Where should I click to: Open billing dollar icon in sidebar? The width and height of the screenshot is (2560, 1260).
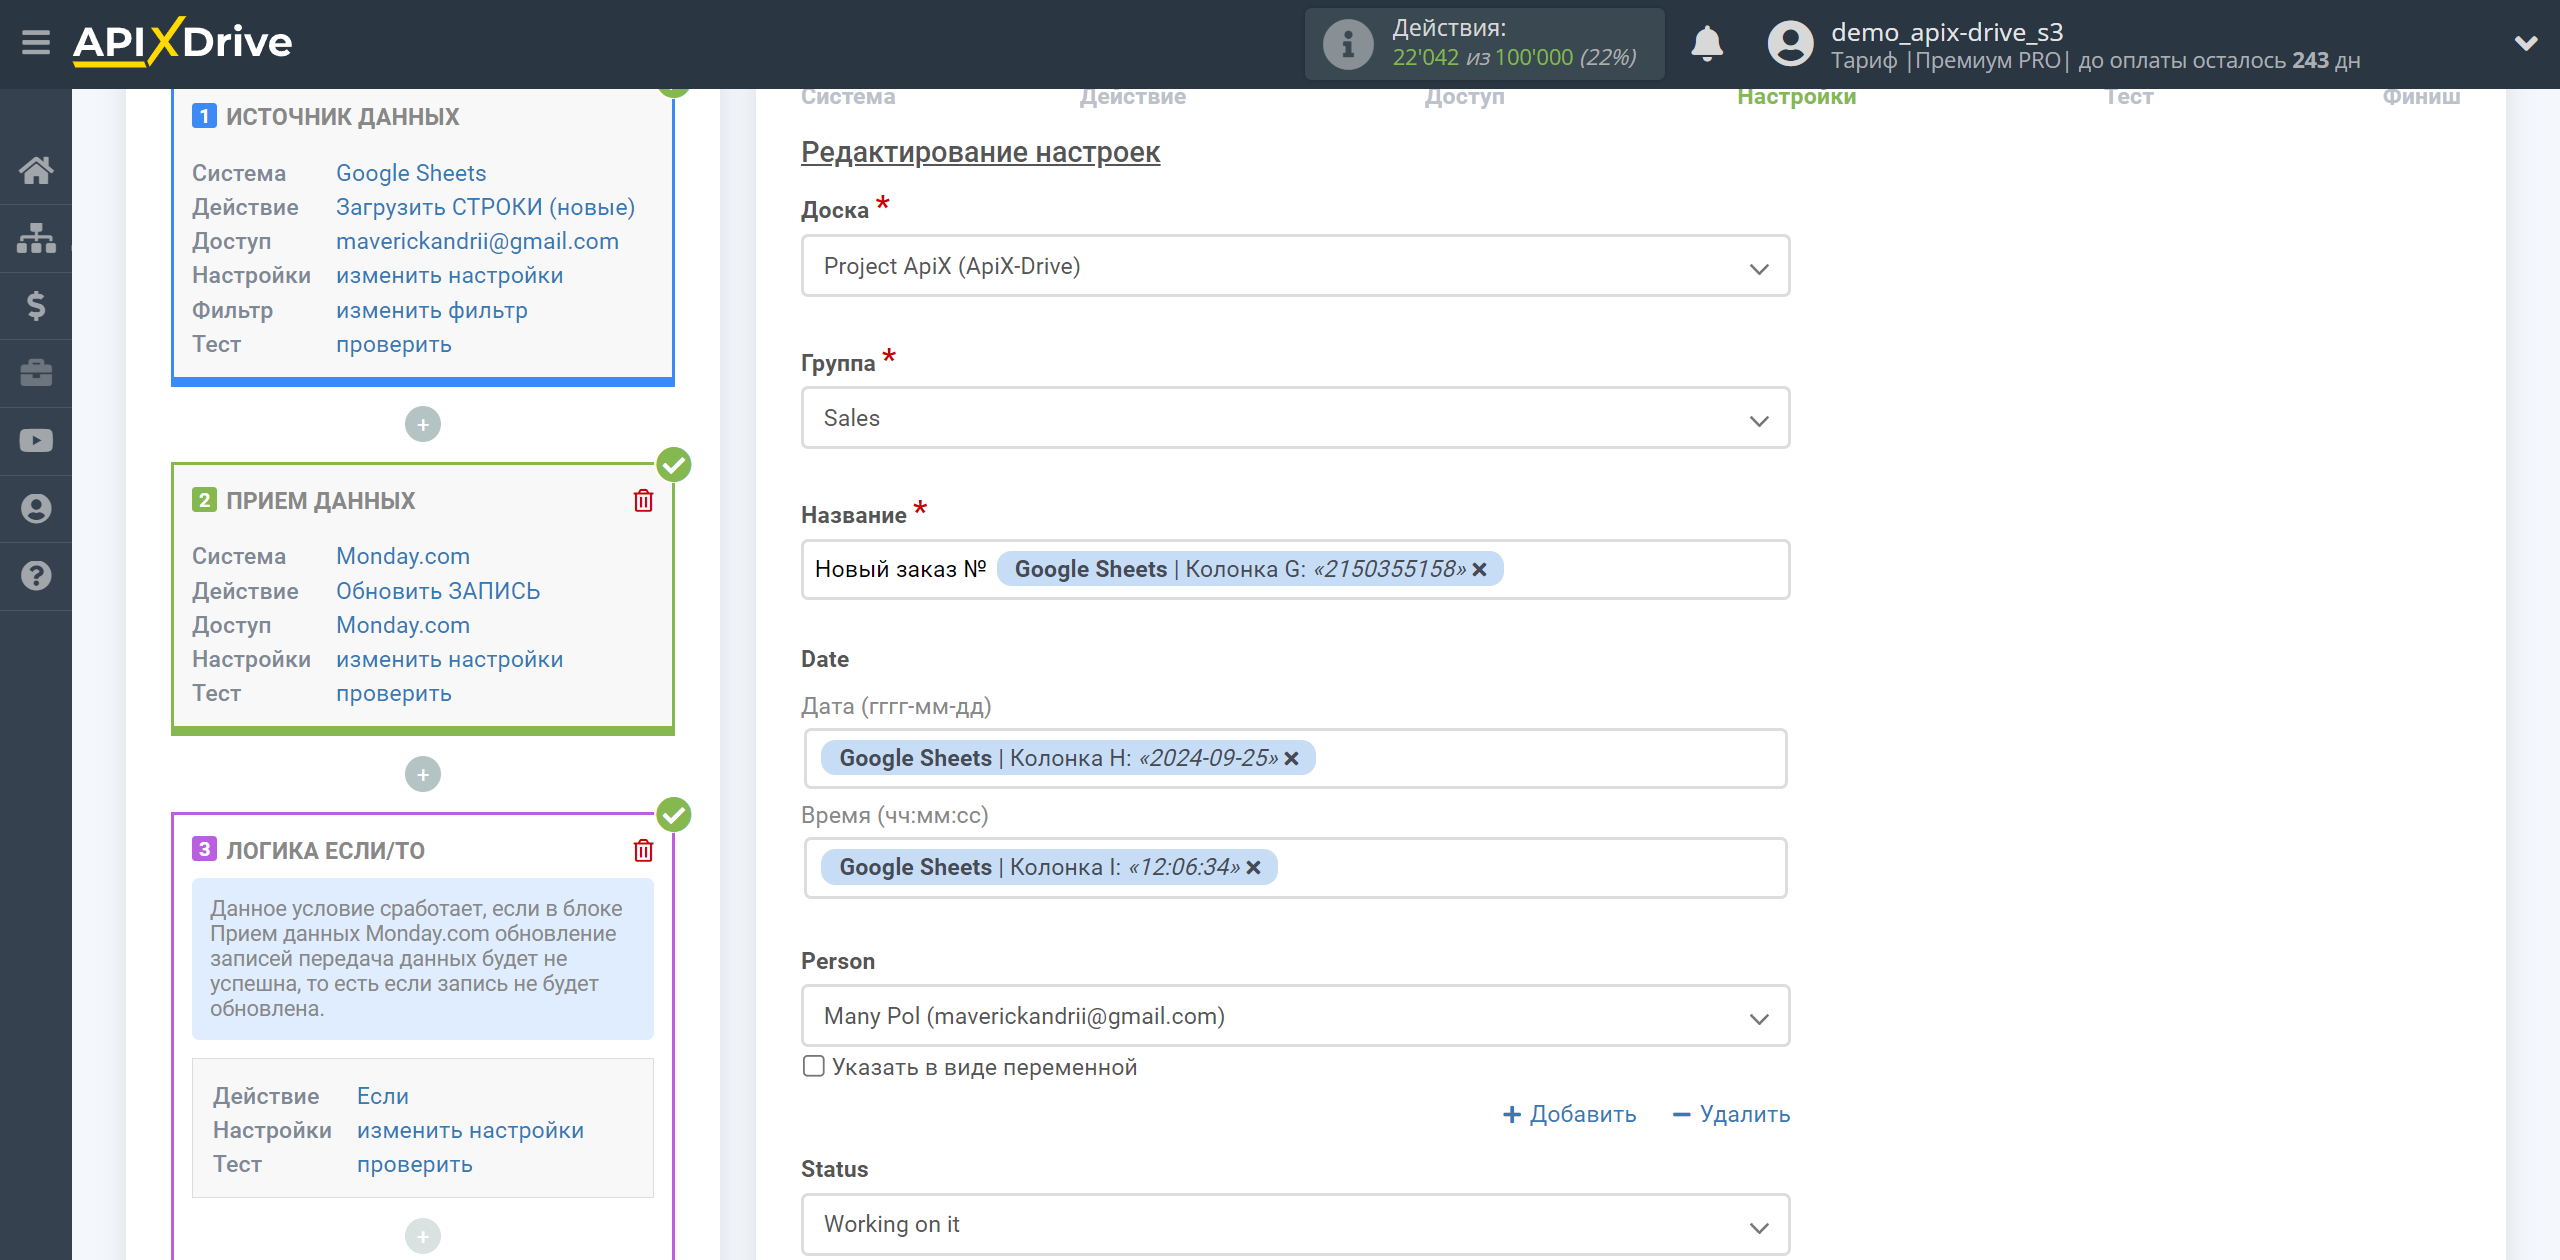pos(36,305)
